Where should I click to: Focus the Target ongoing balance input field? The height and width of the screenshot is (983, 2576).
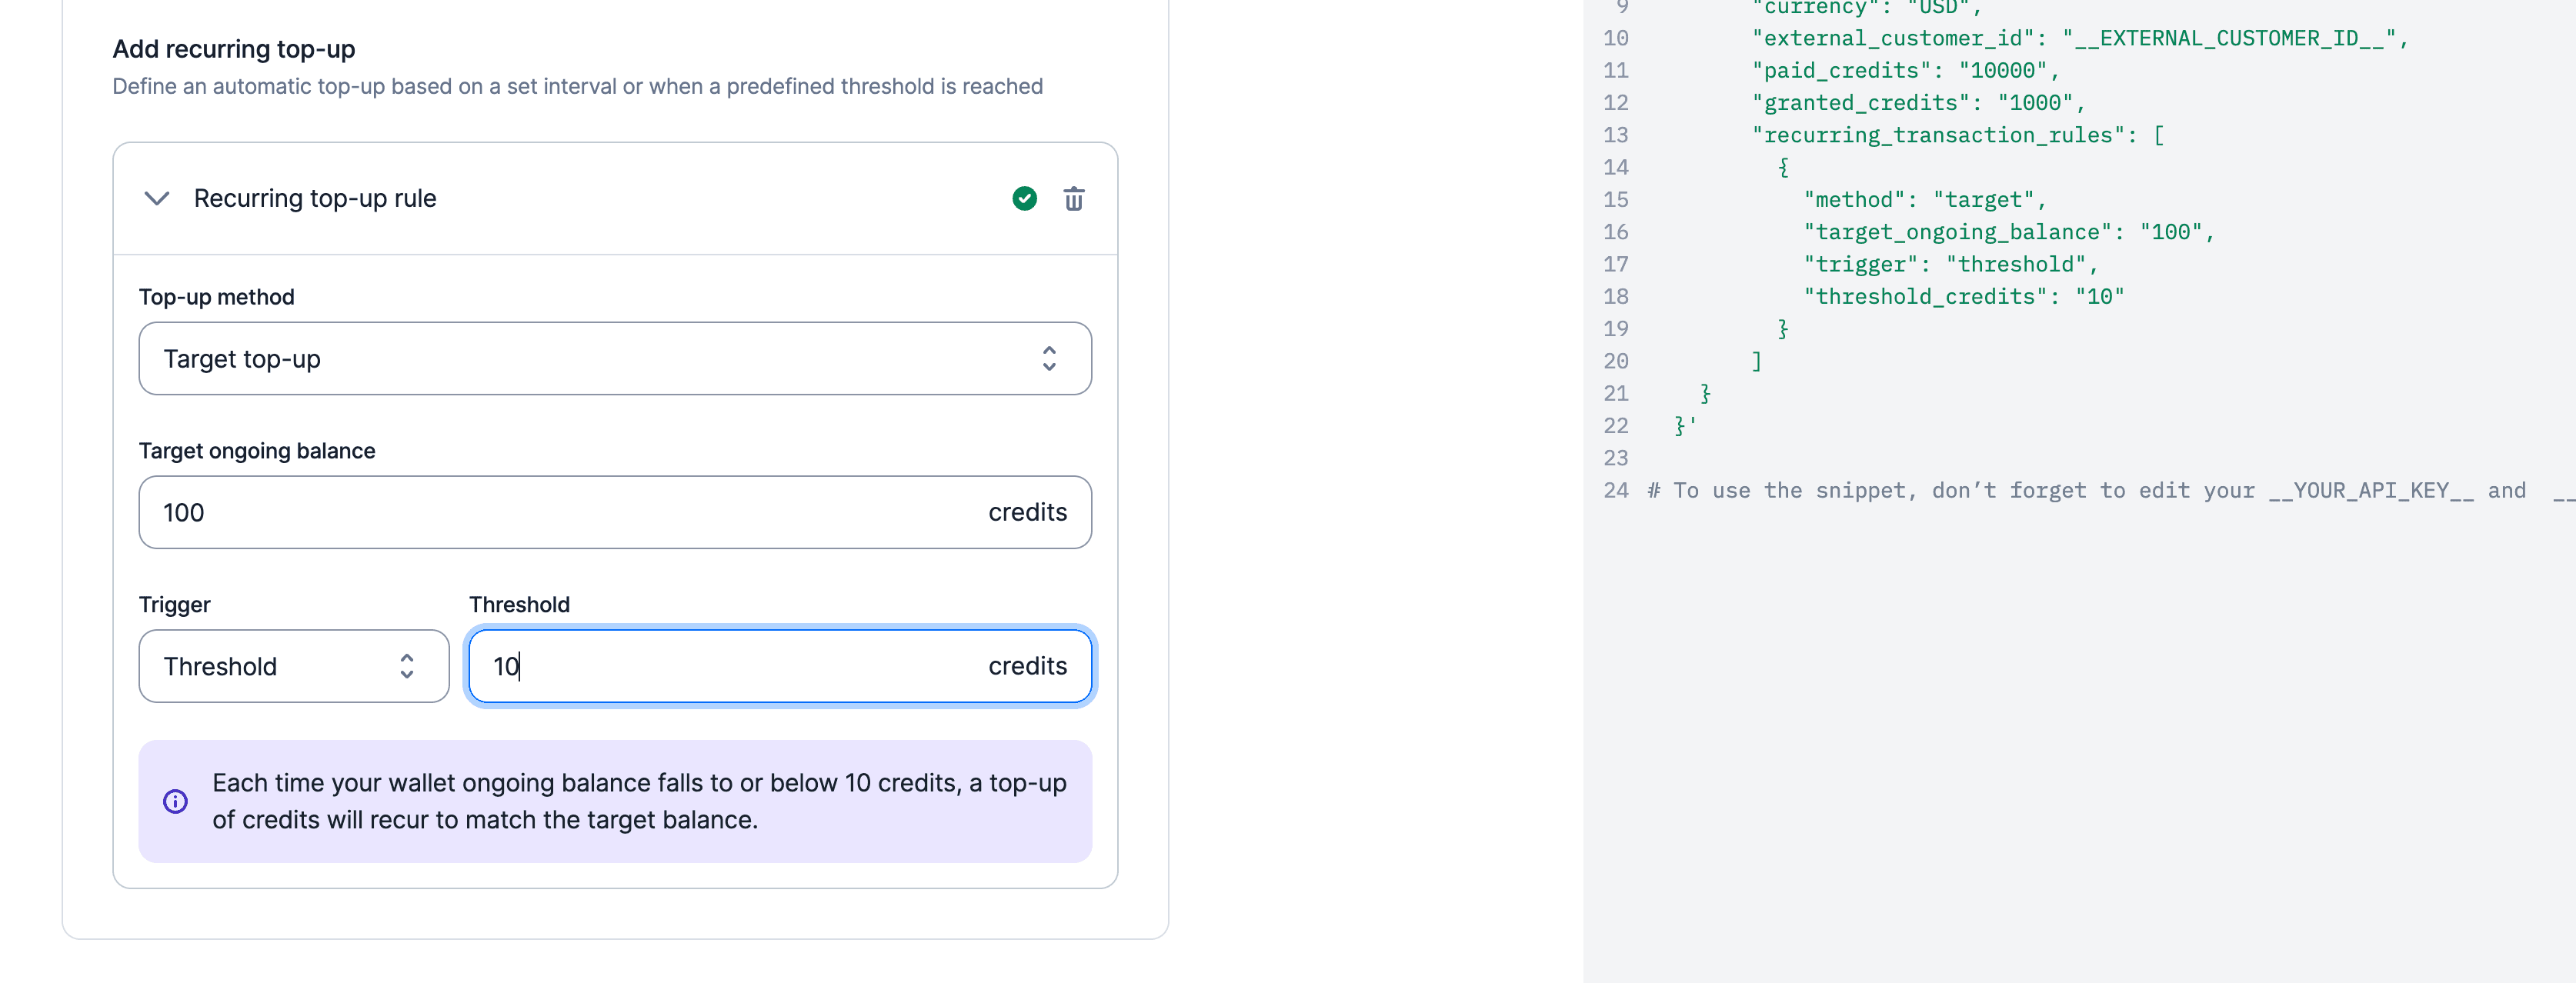pyautogui.click(x=560, y=512)
